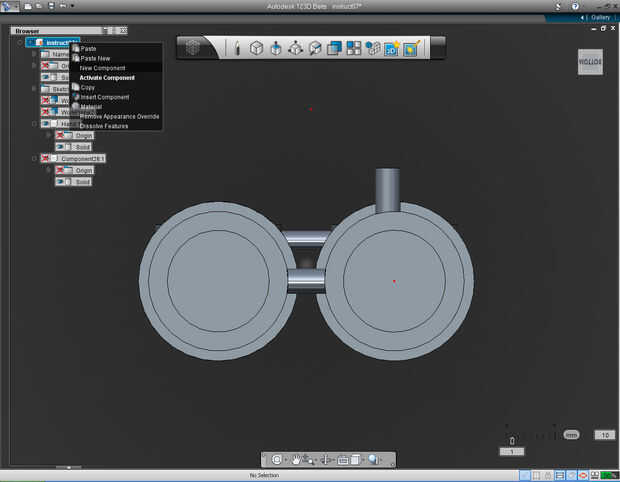Open the Materials paintbrush tool
The height and width of the screenshot is (482, 620).
pos(411,48)
